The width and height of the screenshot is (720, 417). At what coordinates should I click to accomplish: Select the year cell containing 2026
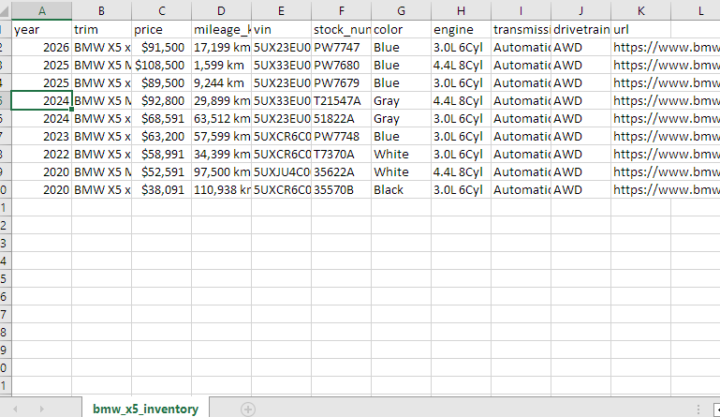point(42,47)
